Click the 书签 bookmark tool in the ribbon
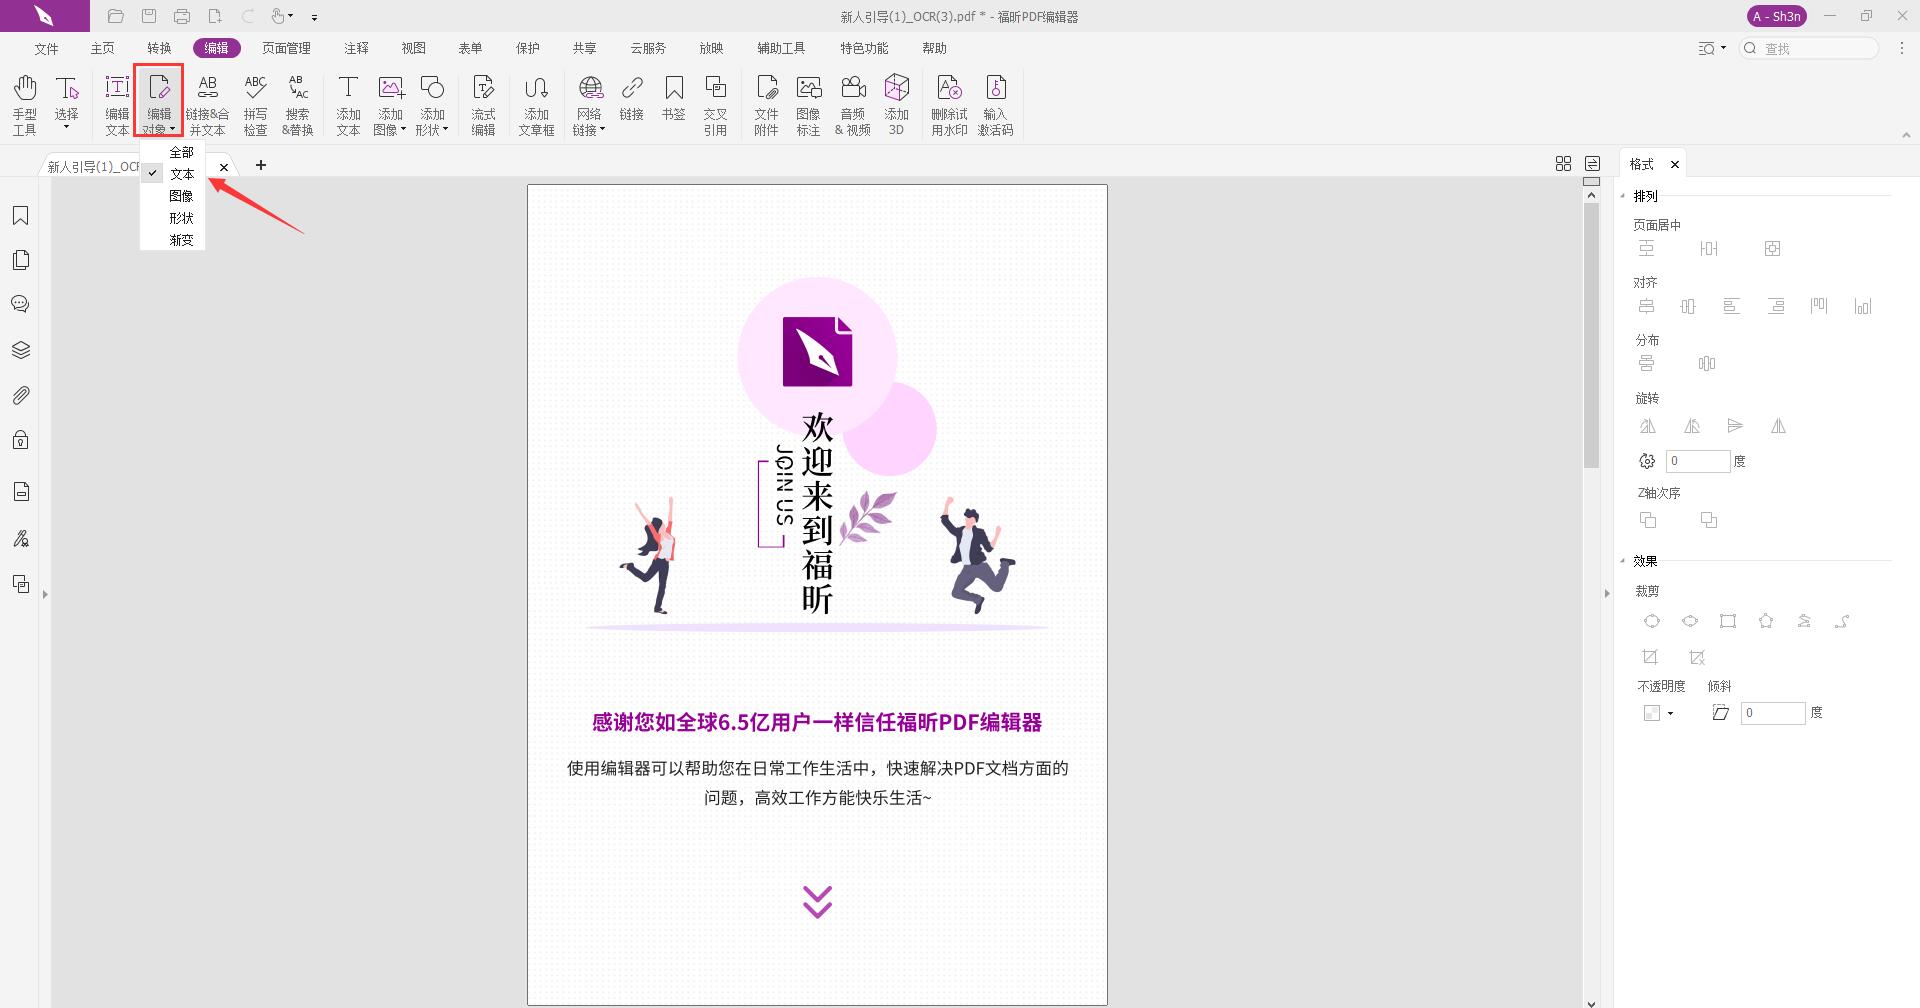This screenshot has width=1920, height=1008. 674,103
